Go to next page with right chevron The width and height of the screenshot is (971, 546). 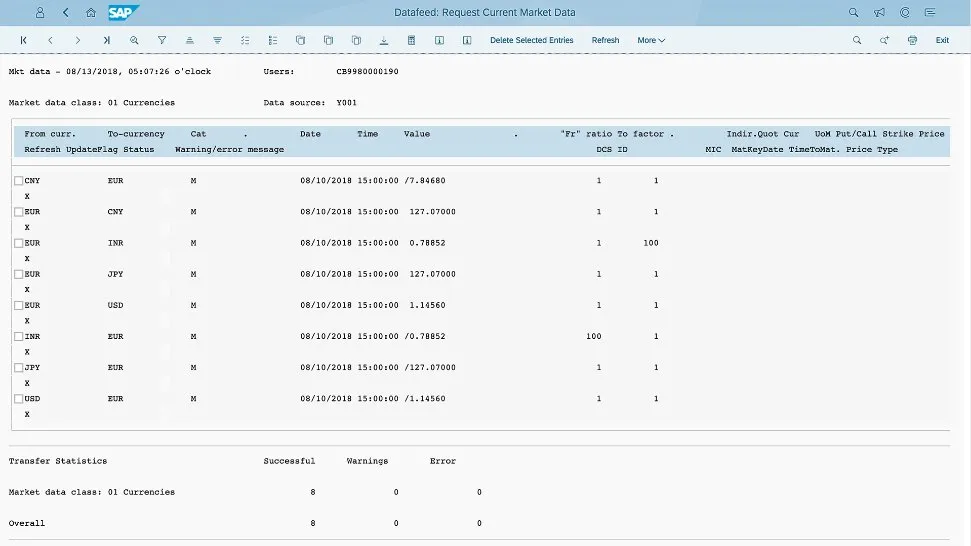(78, 40)
